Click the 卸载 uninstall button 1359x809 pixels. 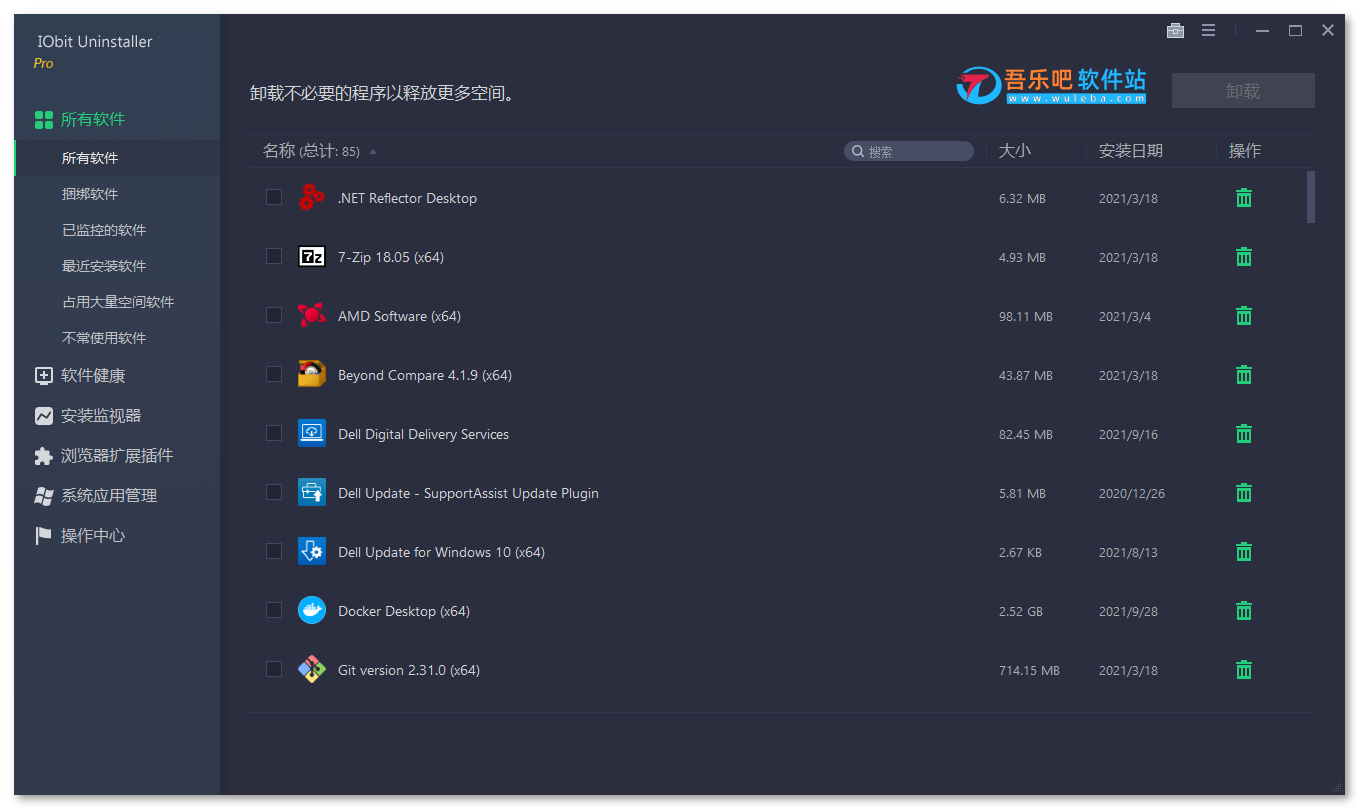(x=1243, y=91)
